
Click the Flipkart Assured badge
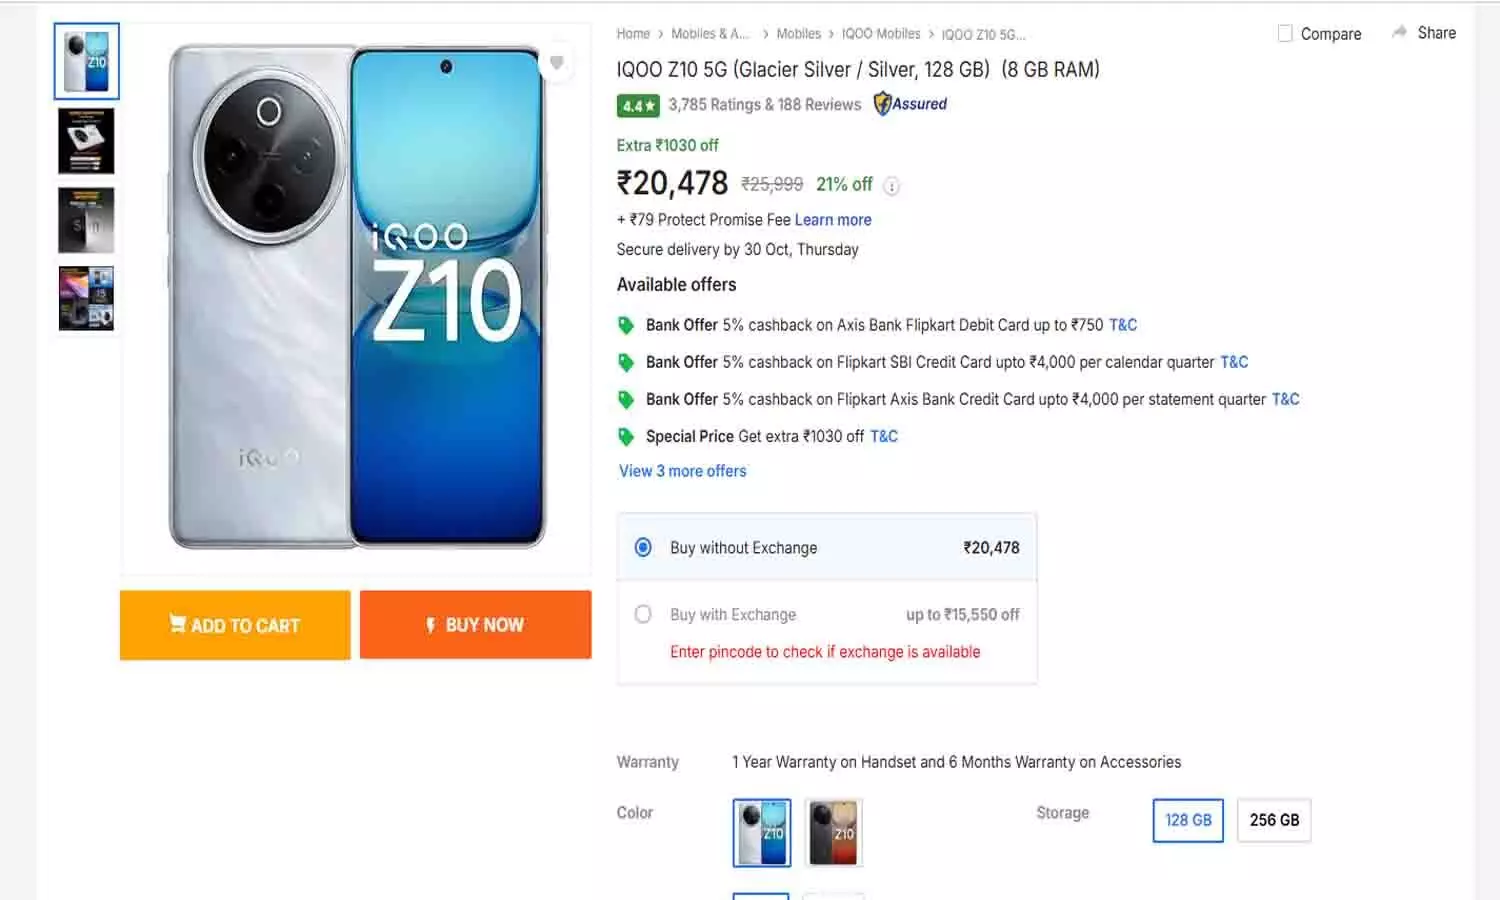pyautogui.click(x=909, y=104)
